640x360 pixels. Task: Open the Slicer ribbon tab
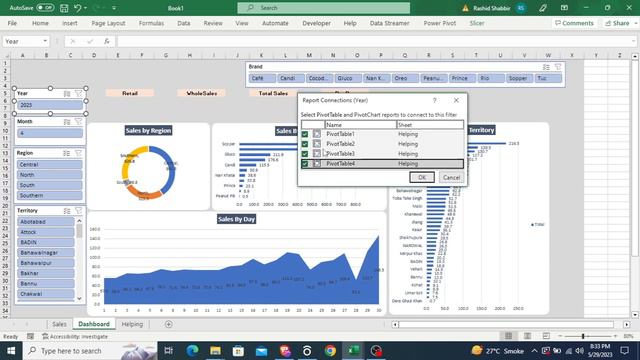coord(477,23)
